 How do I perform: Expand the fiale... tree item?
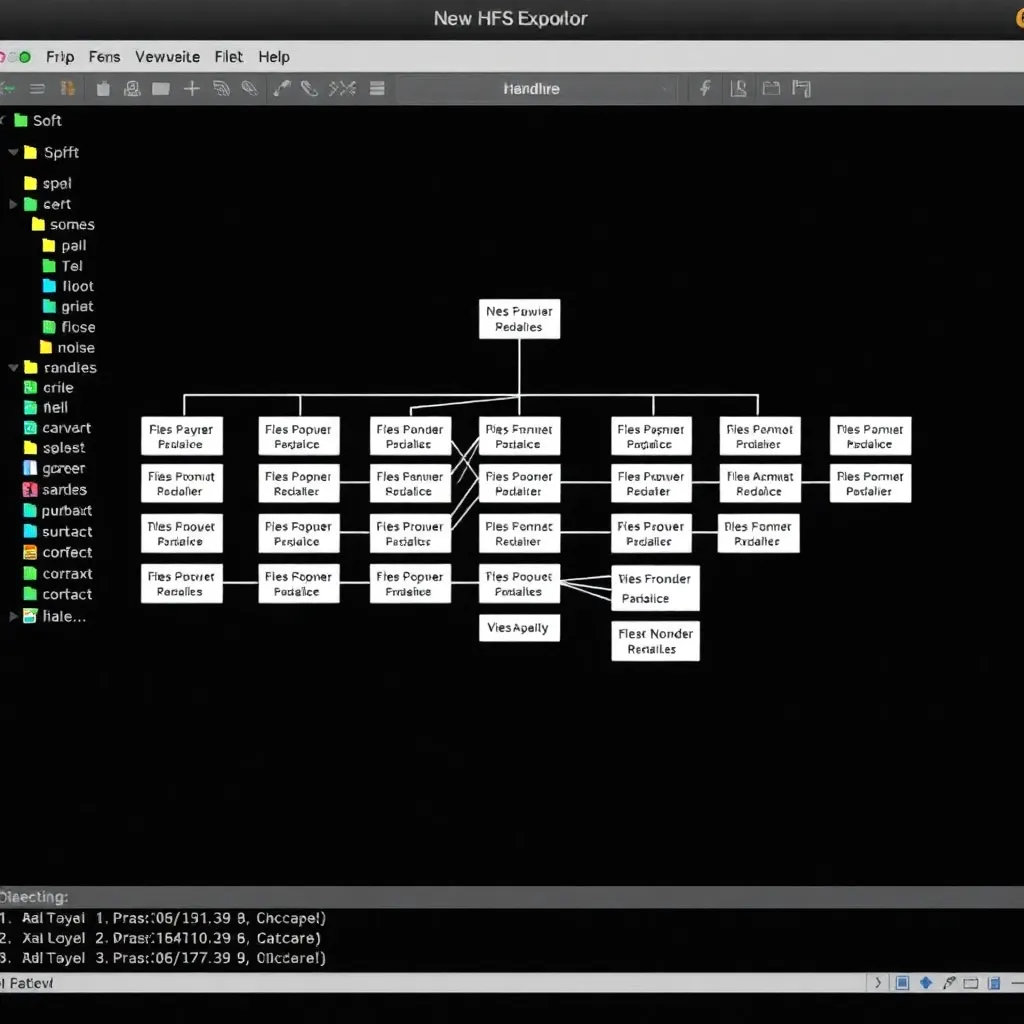14,617
